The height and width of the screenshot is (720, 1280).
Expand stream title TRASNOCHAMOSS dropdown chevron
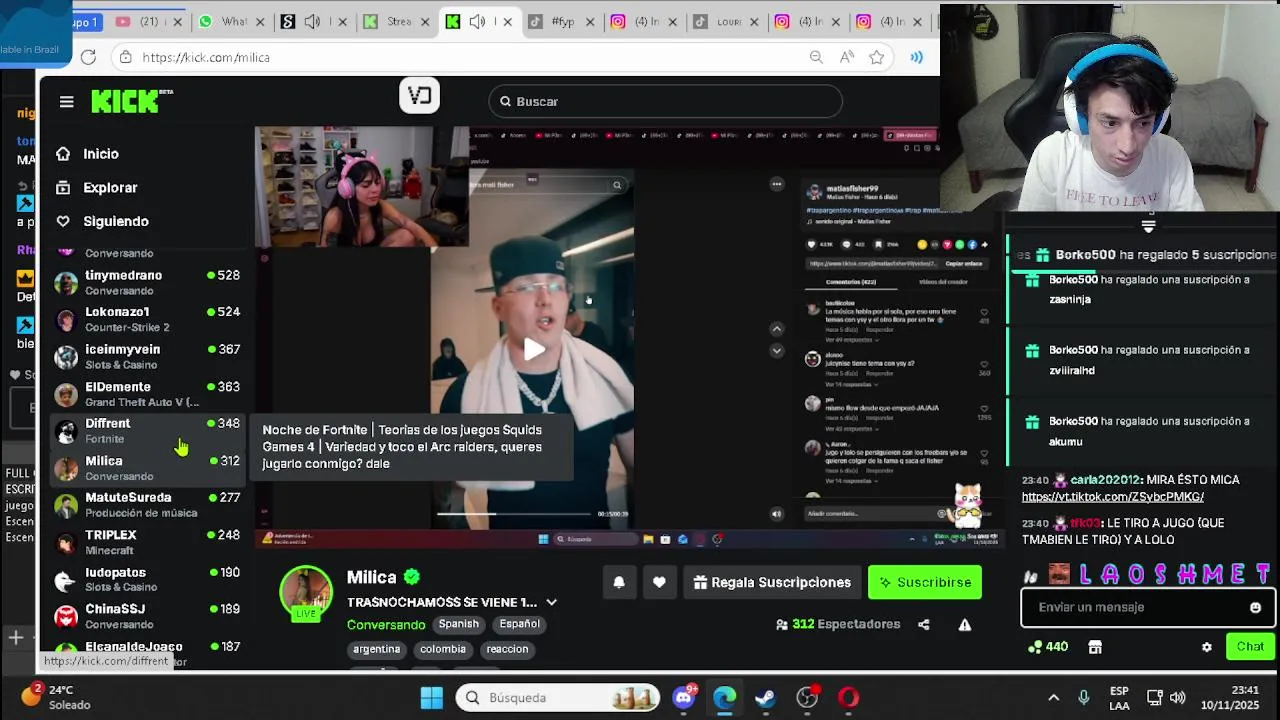[x=551, y=602]
